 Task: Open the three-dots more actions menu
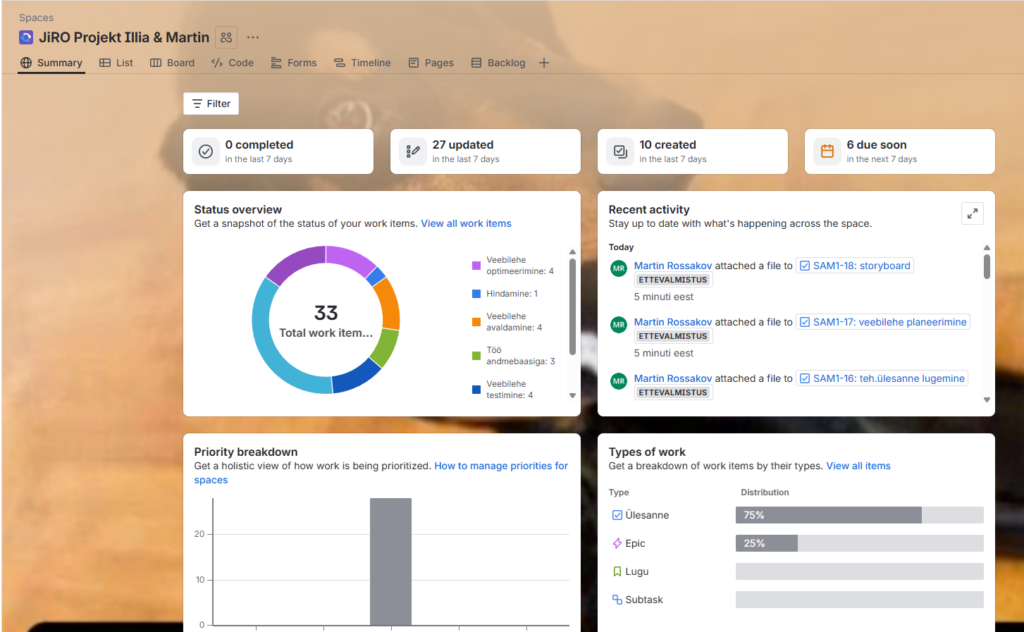coord(253,37)
